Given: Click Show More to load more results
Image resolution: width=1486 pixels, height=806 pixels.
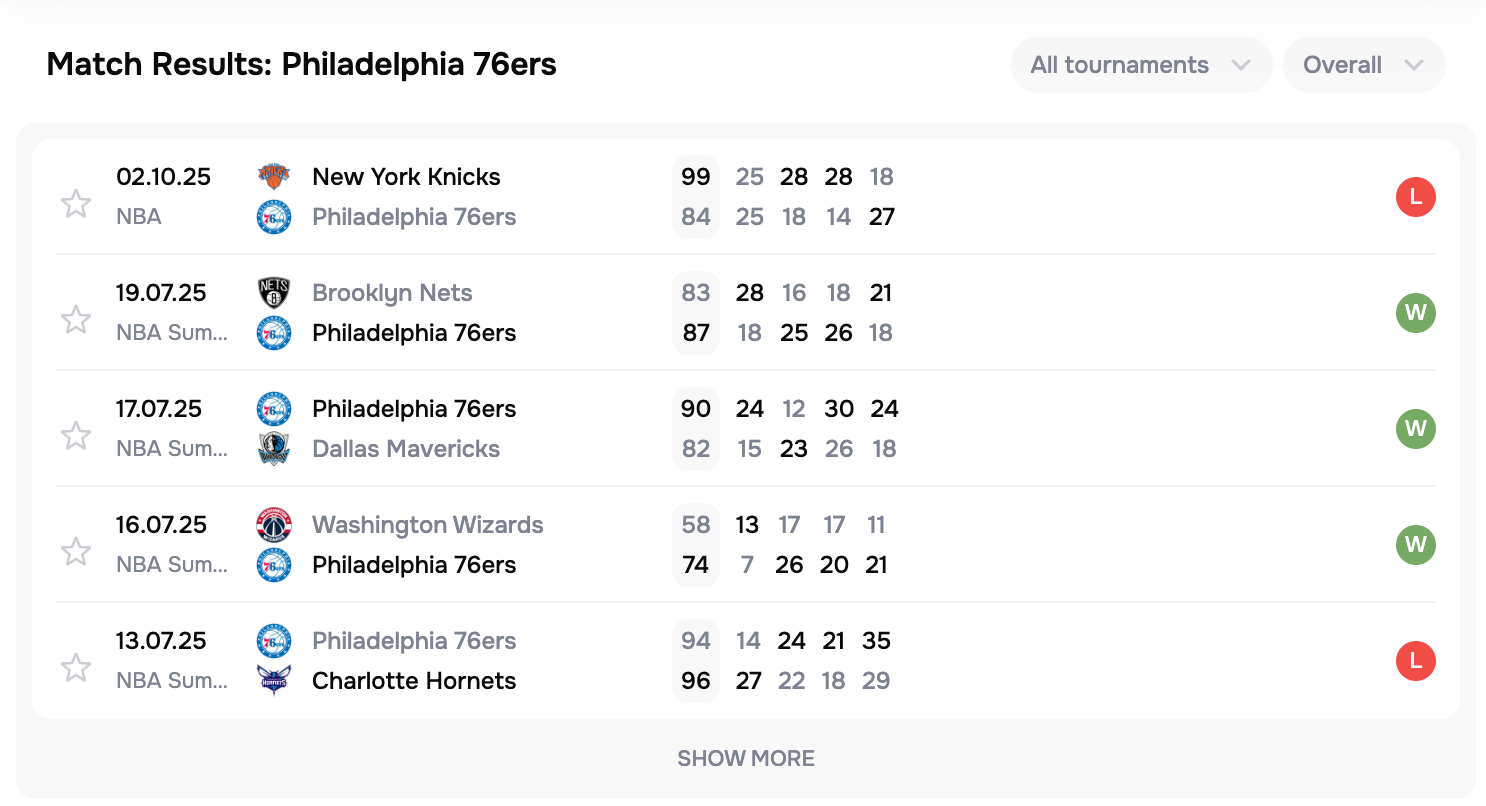Looking at the screenshot, I should (x=746, y=758).
